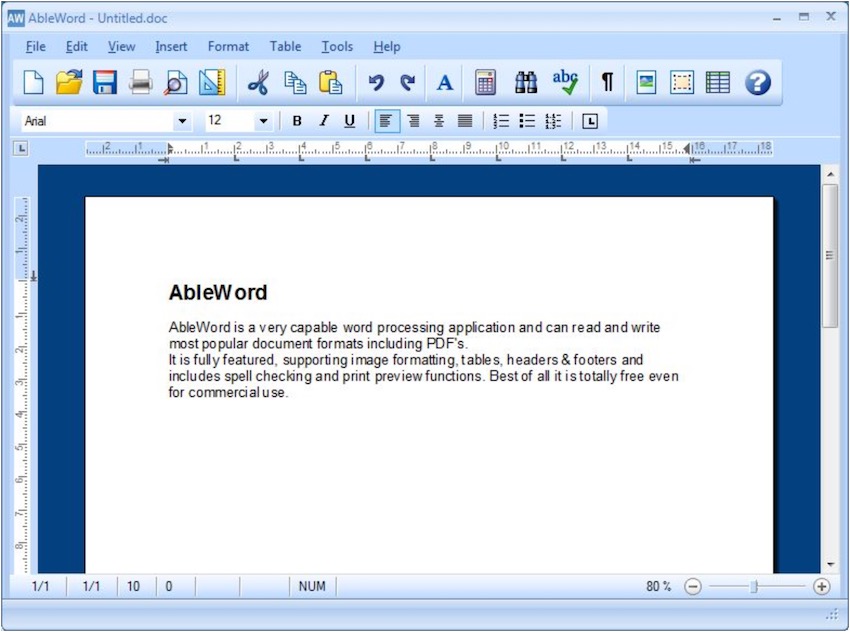Apply the numbered list style
Viewport: 850px width, 632px height.
click(x=500, y=120)
